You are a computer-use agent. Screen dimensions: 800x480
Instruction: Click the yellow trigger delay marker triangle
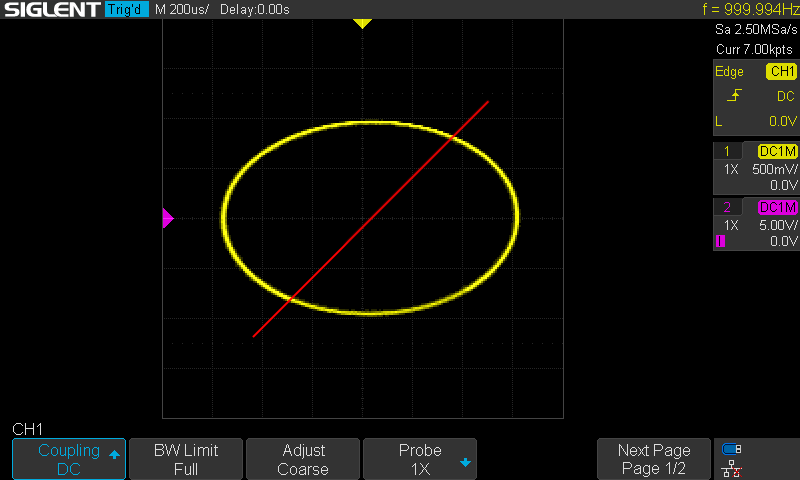pyautogui.click(x=362, y=23)
